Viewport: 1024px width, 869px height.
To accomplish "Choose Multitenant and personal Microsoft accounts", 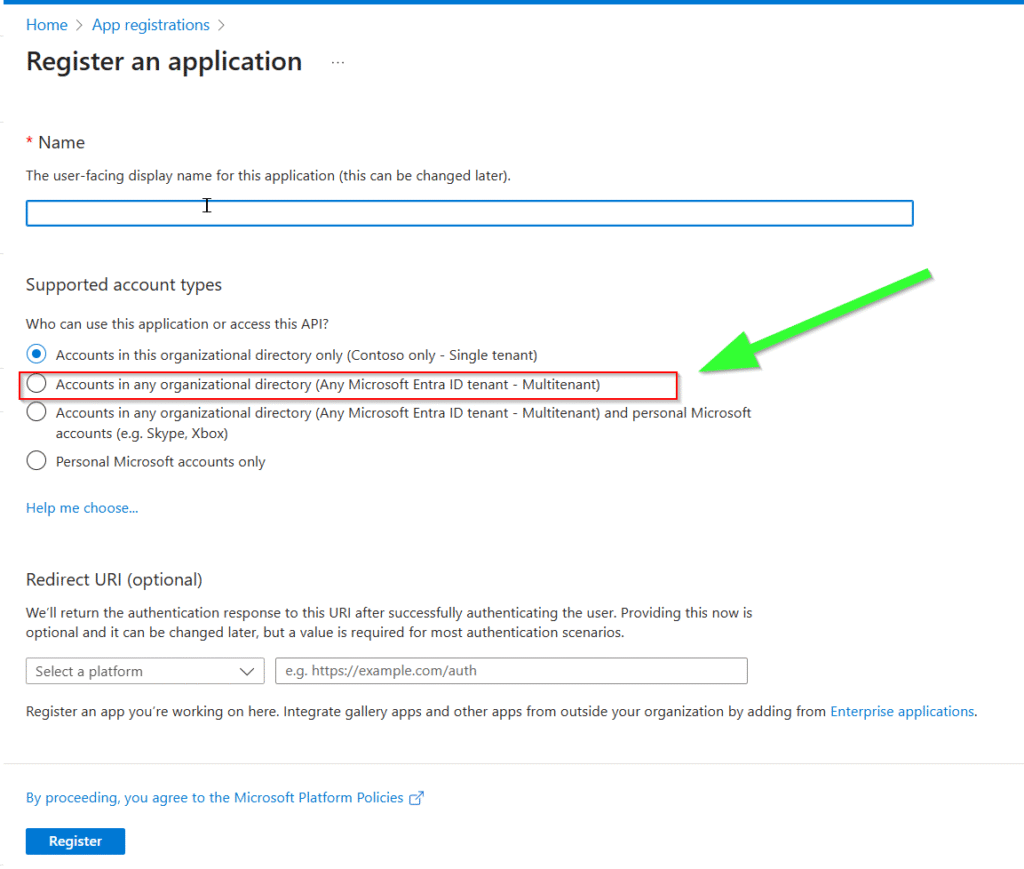I will tap(37, 412).
